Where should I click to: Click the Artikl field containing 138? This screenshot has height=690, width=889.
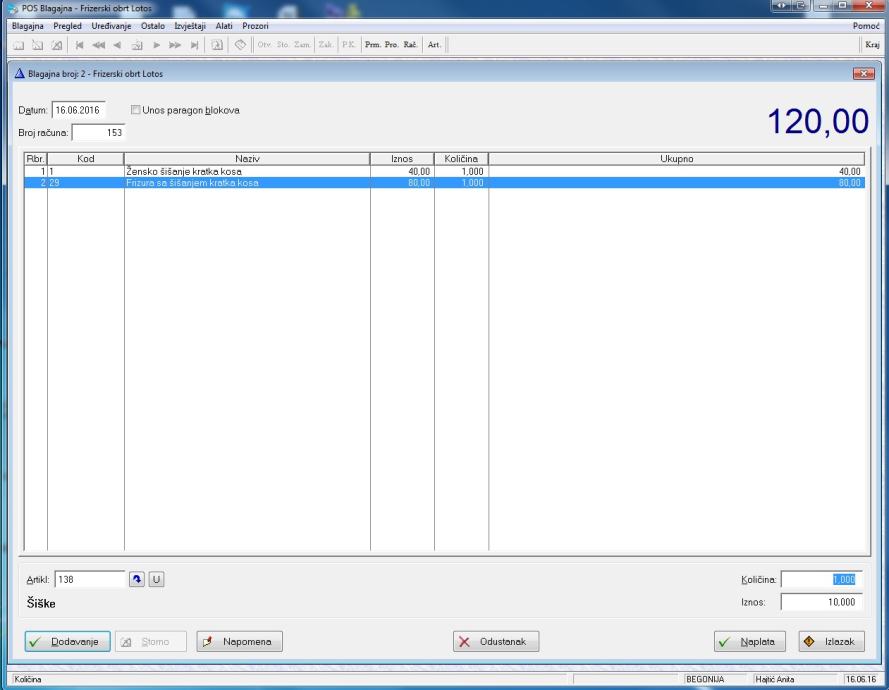[x=90, y=579]
